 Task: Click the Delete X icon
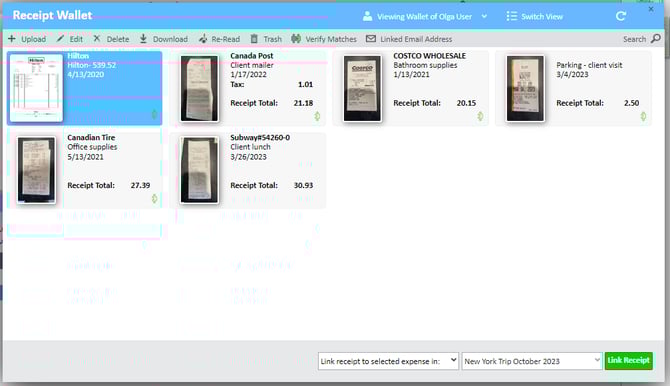[97, 38]
